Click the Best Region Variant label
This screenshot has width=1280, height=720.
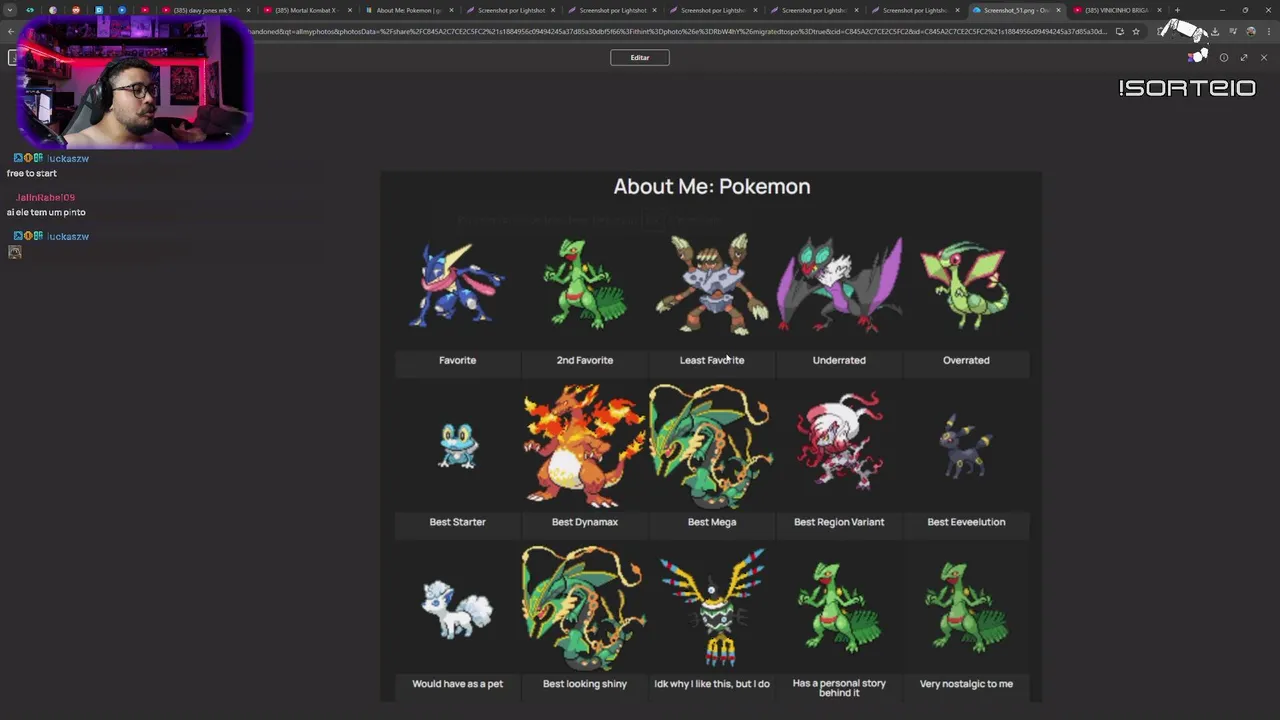(x=839, y=522)
